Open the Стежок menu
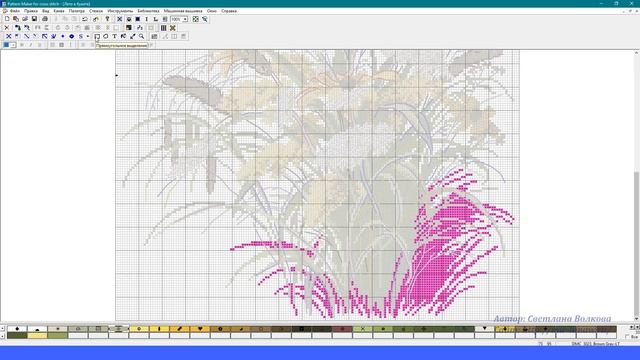 (x=96, y=11)
